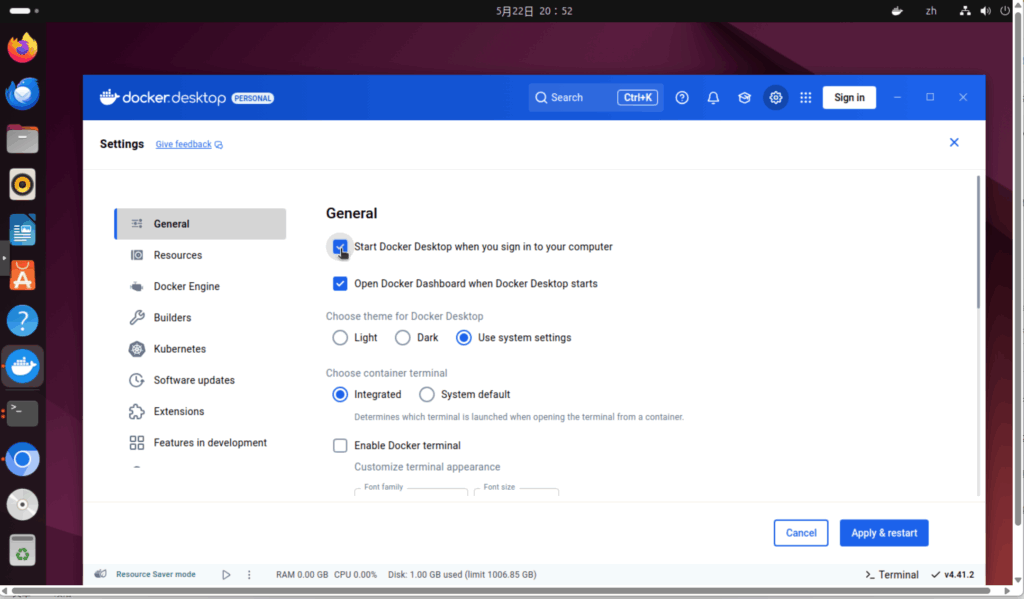Enable Docker terminal checkbox
The width and height of the screenshot is (1024, 599).
coord(340,445)
